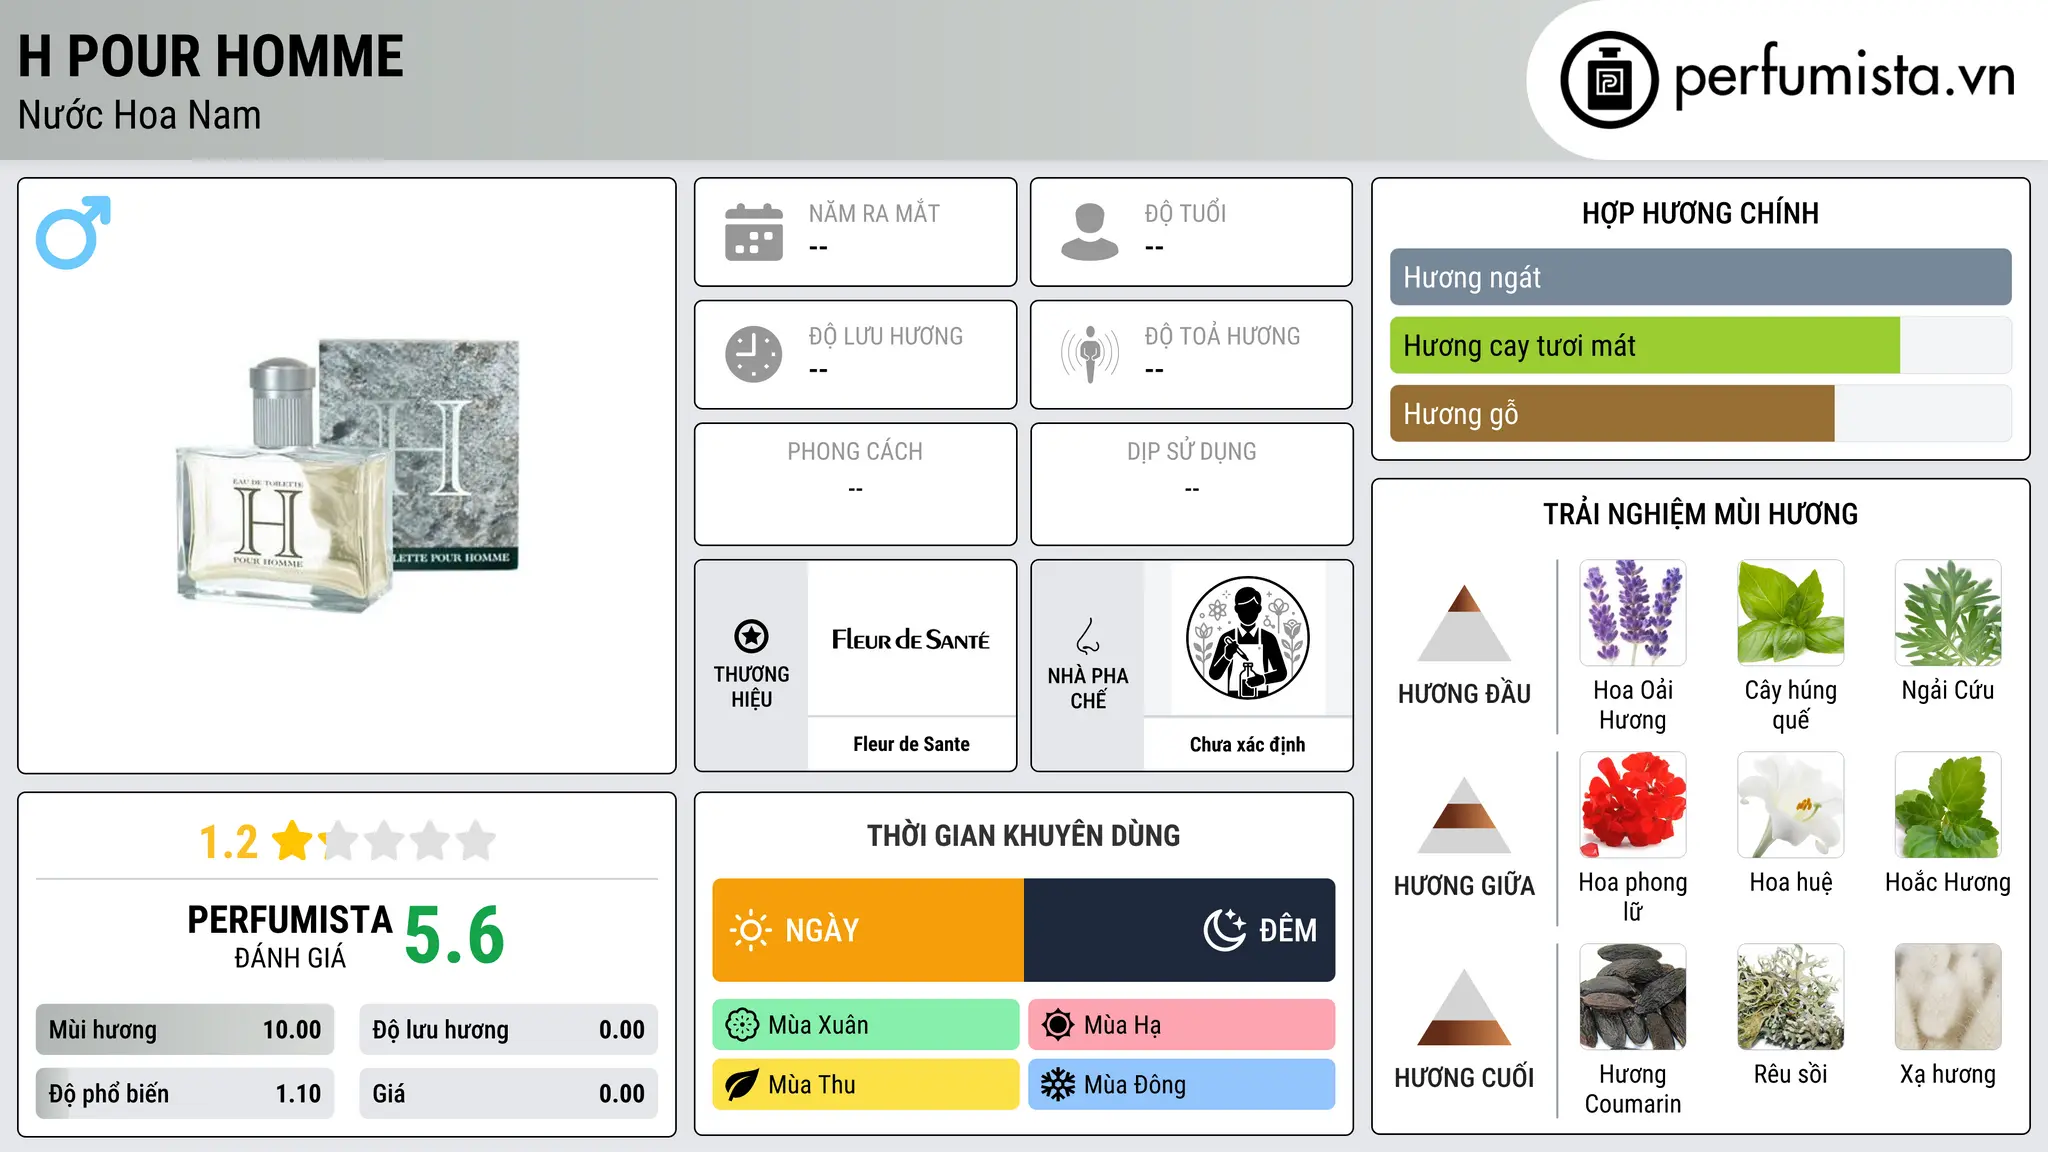The width and height of the screenshot is (2048, 1152).
Task: Click the sillage icon beside Độ toả hương
Action: (x=1090, y=354)
